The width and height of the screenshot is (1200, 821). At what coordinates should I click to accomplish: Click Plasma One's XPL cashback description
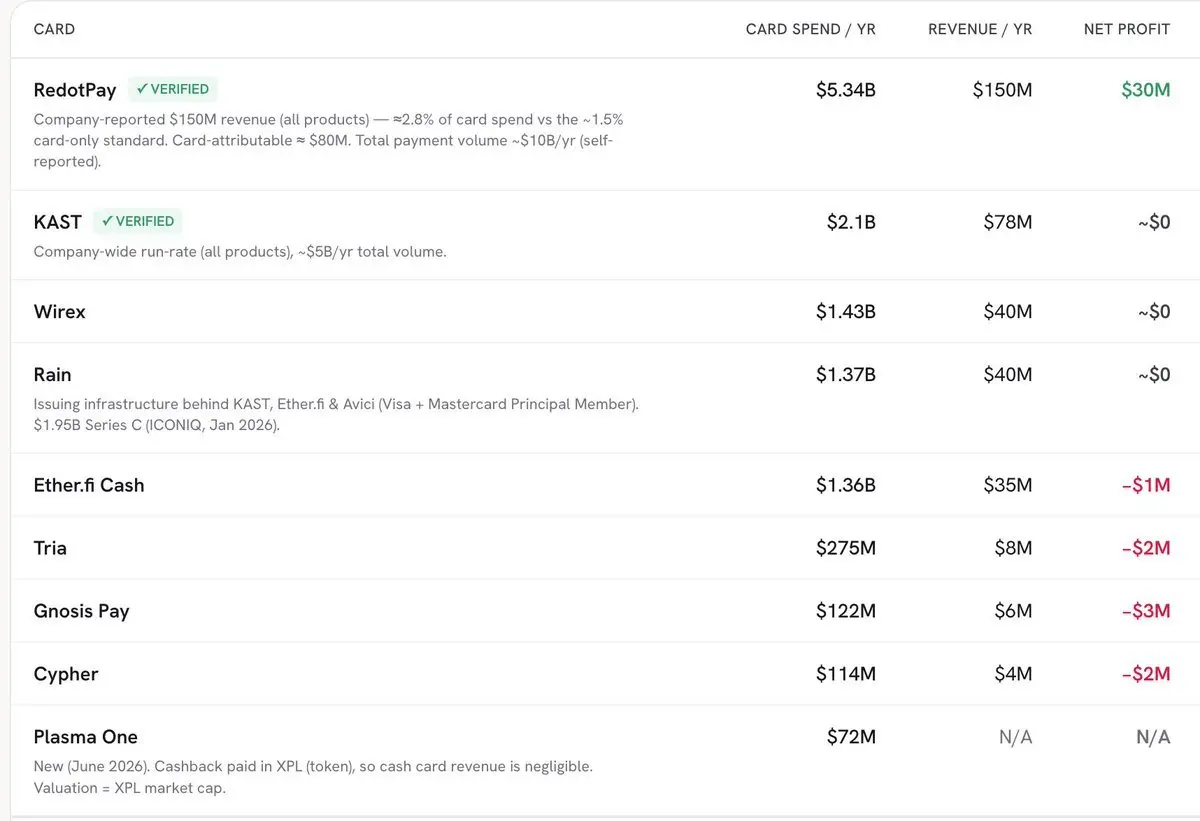(x=313, y=777)
